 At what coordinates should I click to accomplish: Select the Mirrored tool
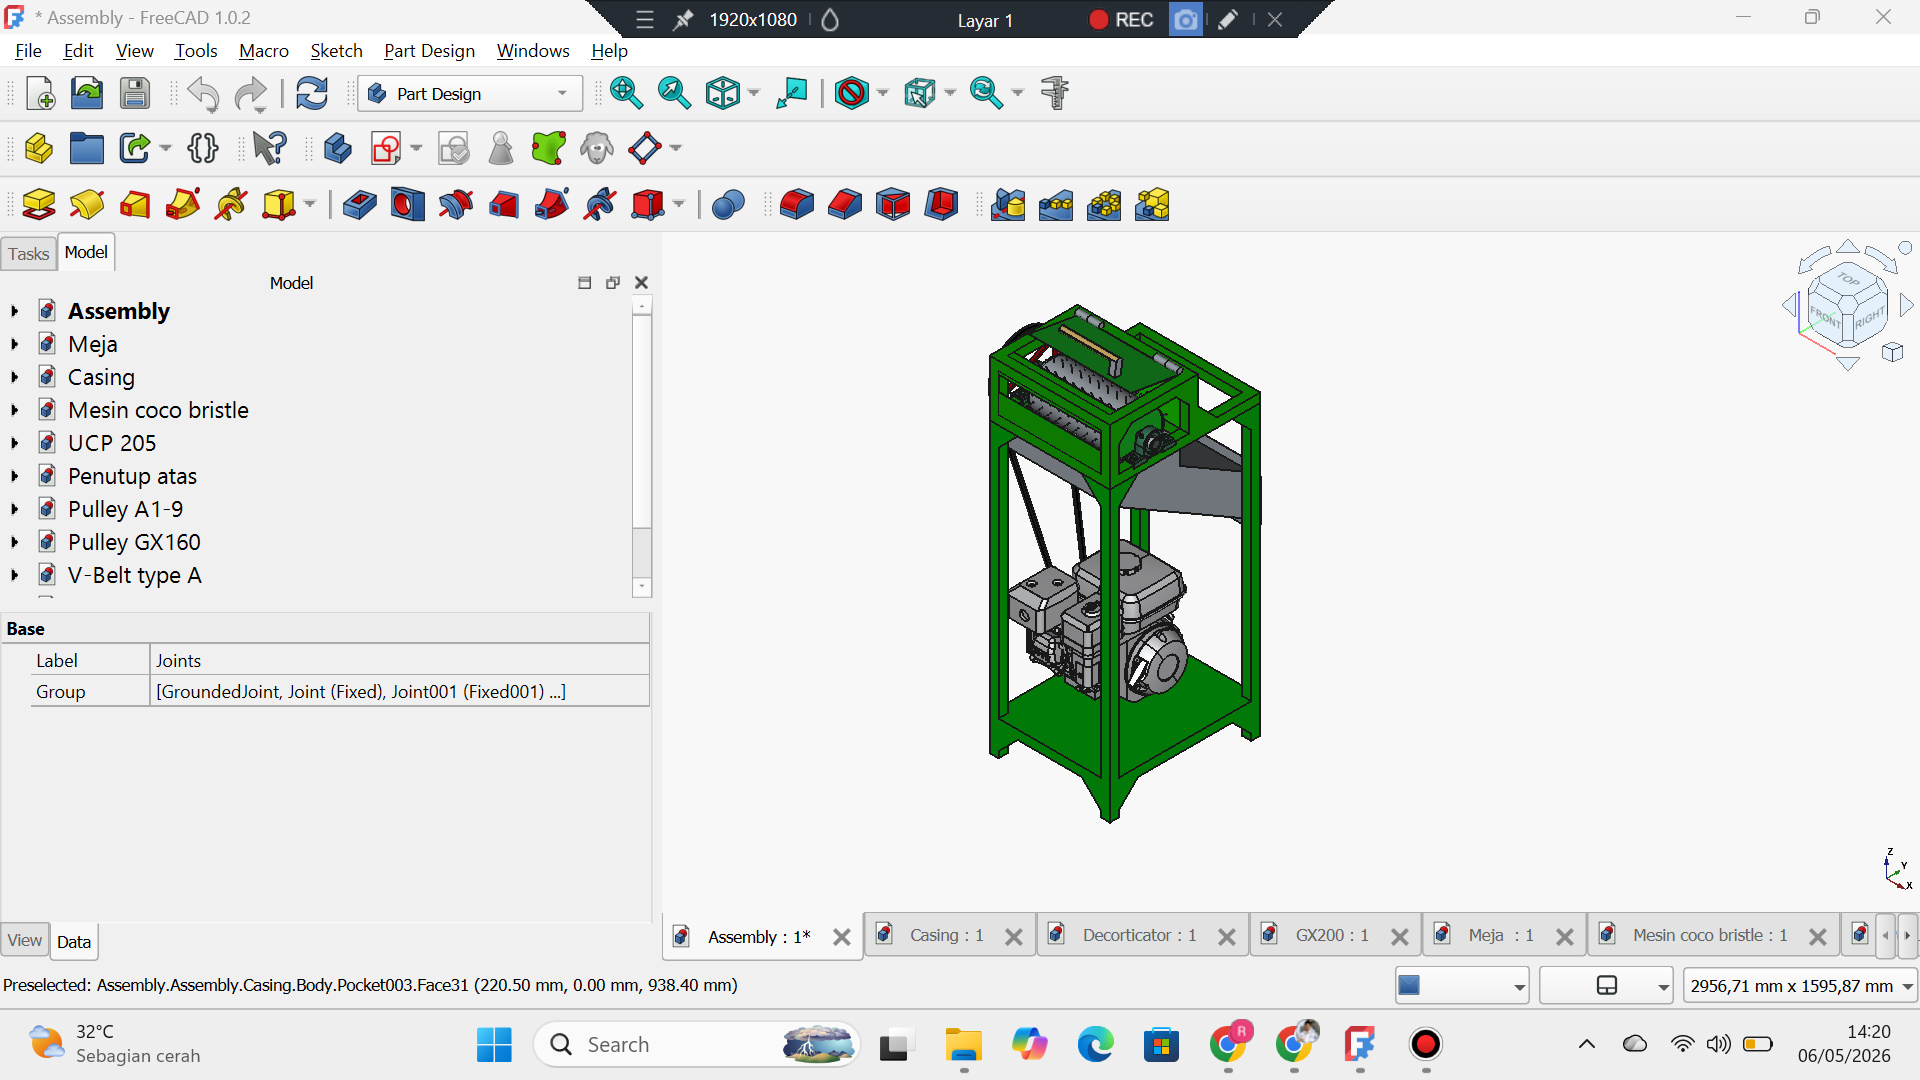1008,205
